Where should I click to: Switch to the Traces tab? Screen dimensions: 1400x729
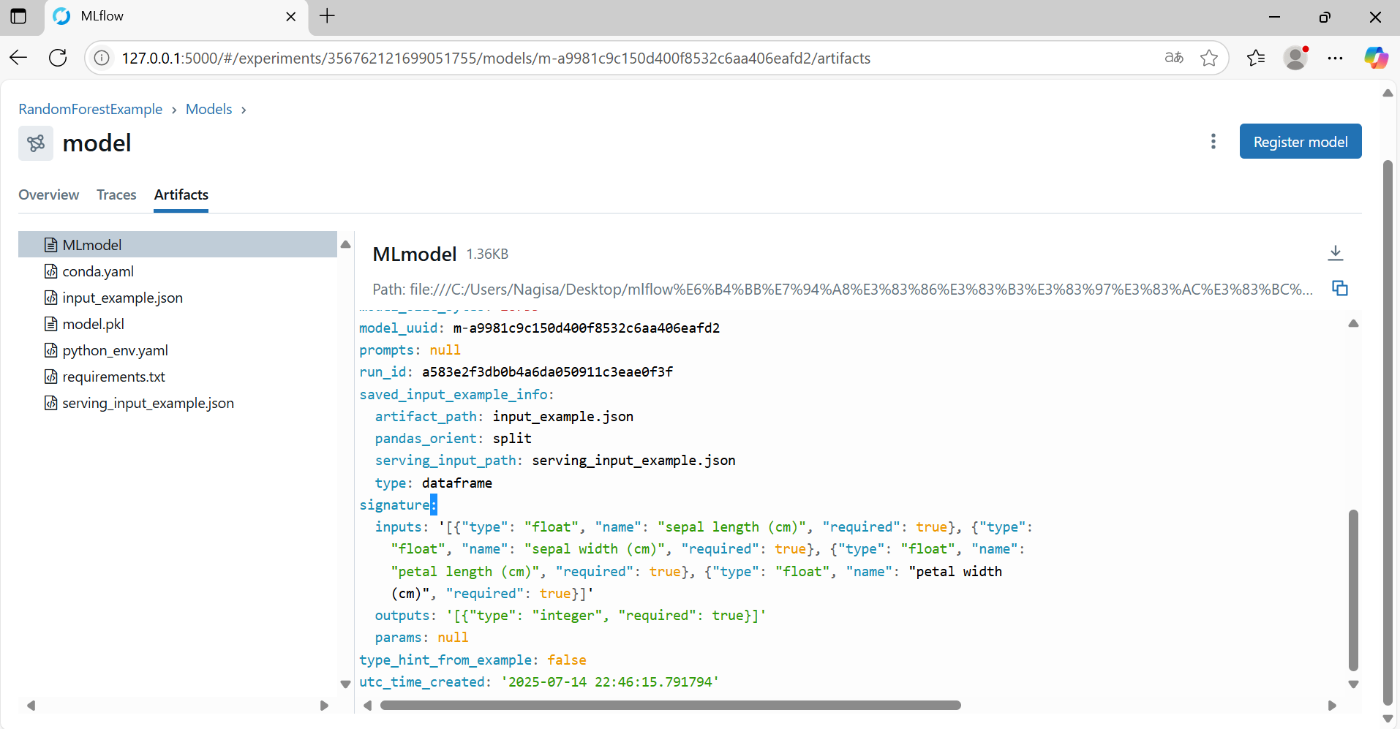click(x=116, y=195)
